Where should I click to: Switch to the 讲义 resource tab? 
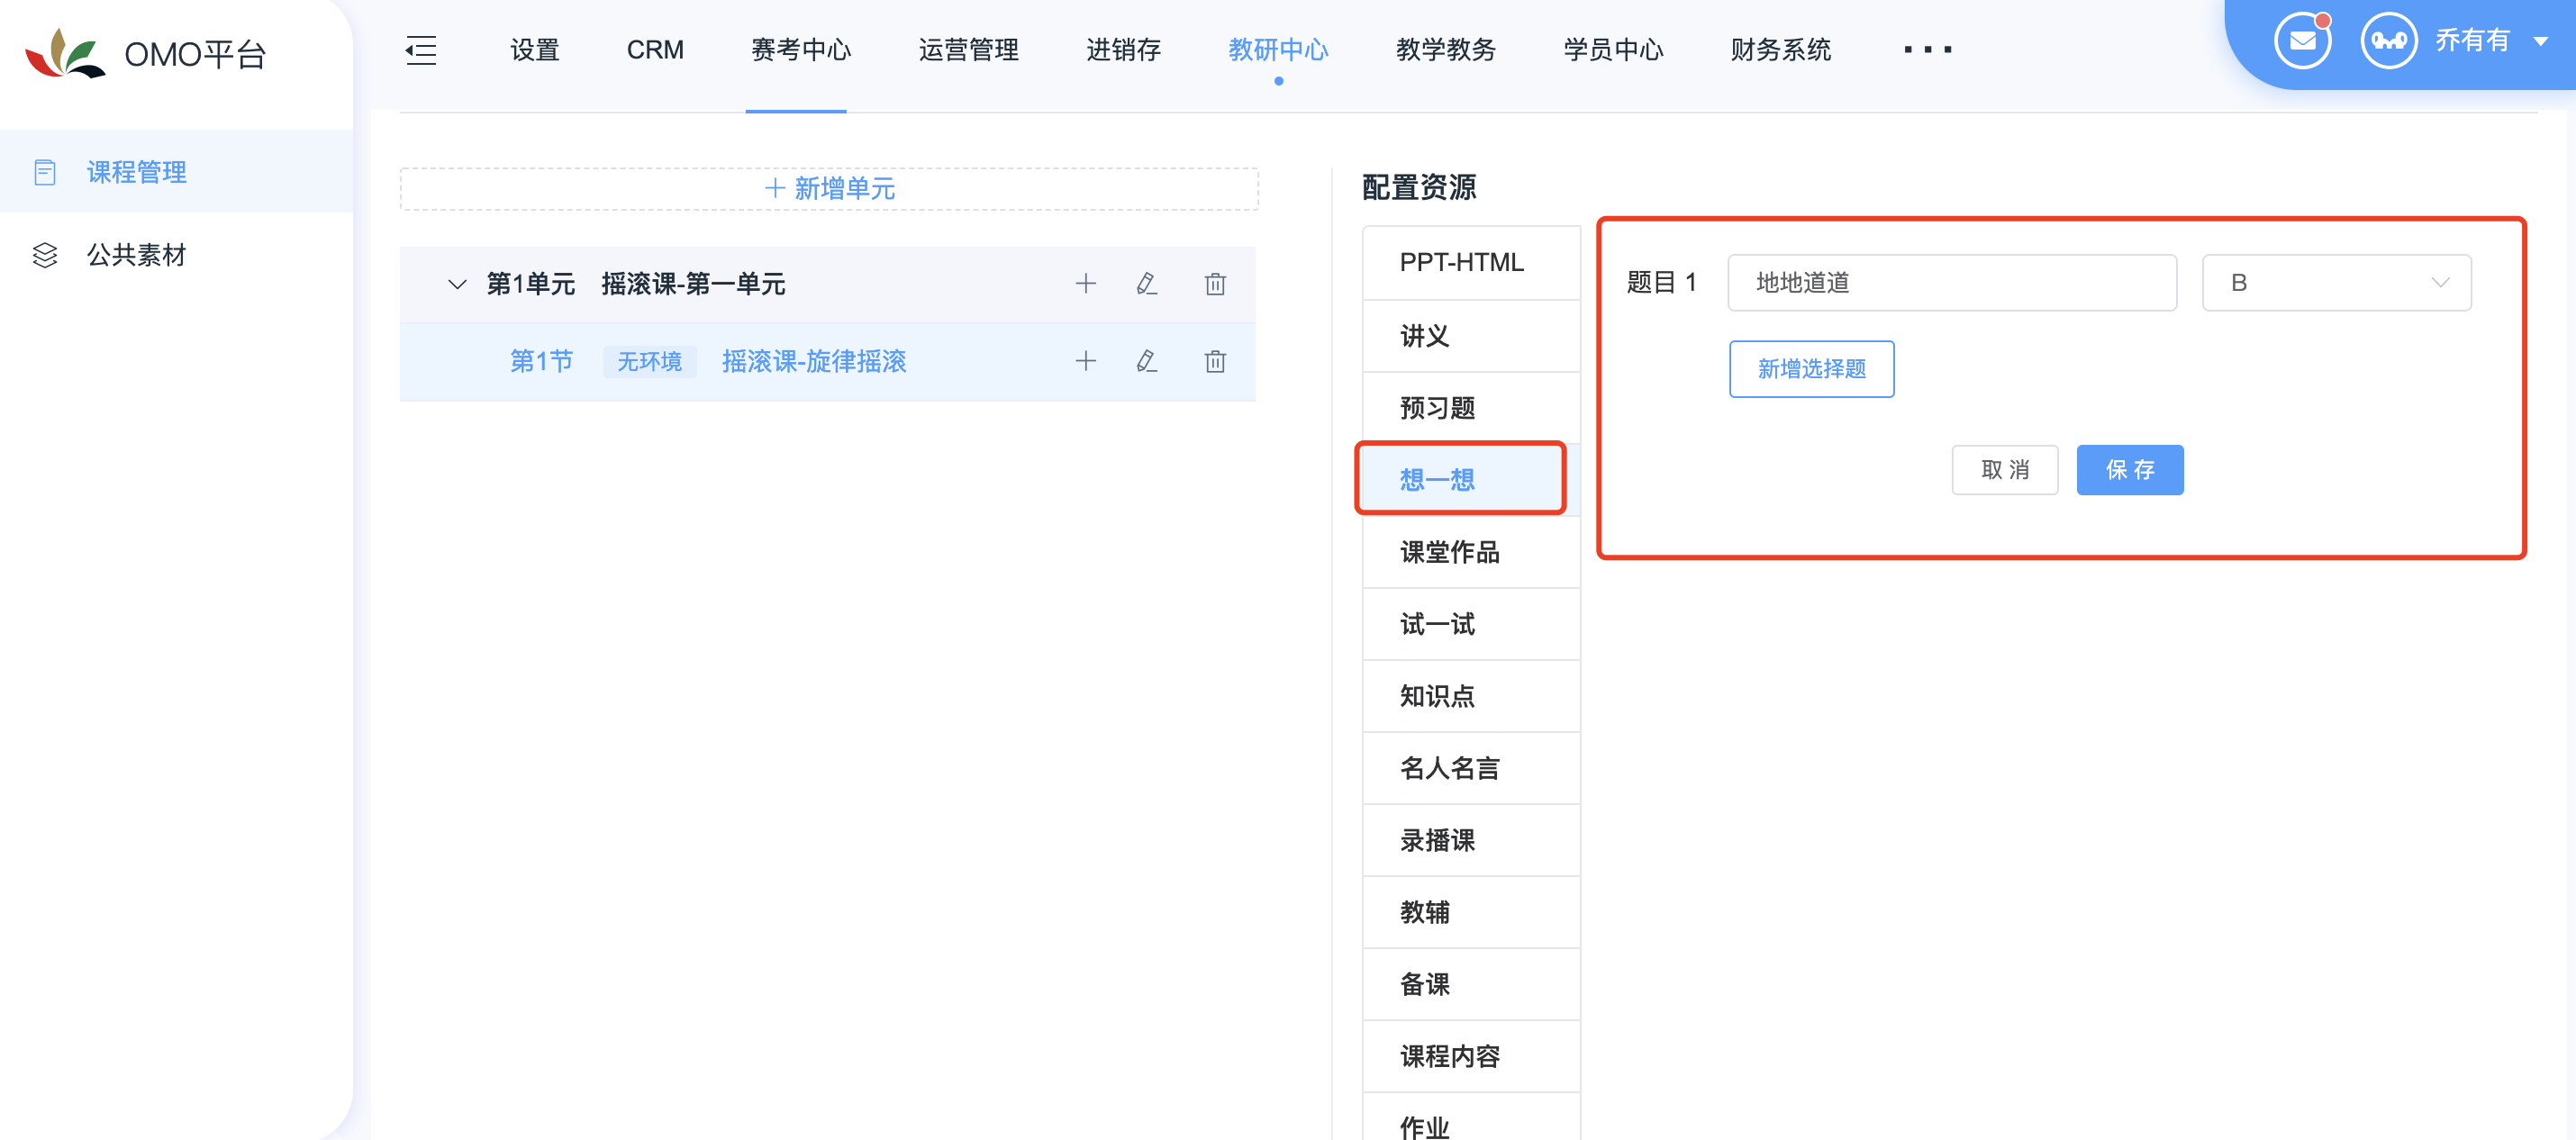pos(1471,336)
